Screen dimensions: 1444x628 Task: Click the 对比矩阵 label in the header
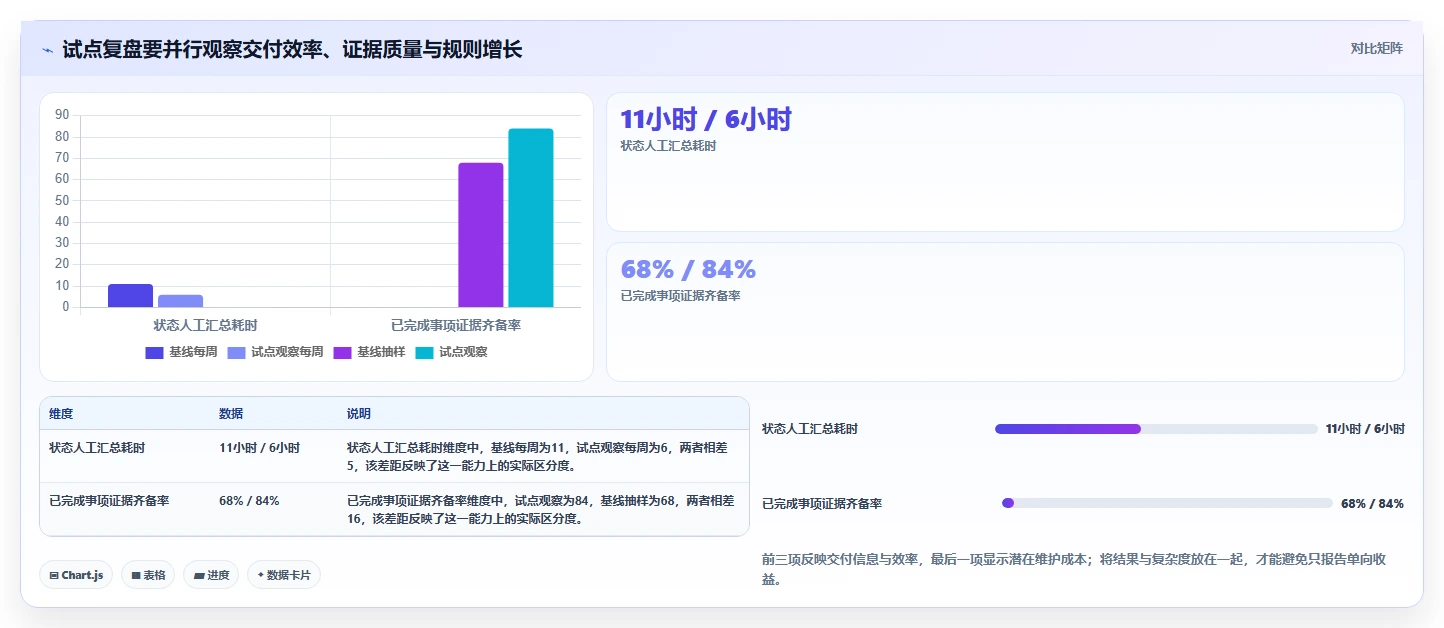pos(1376,48)
